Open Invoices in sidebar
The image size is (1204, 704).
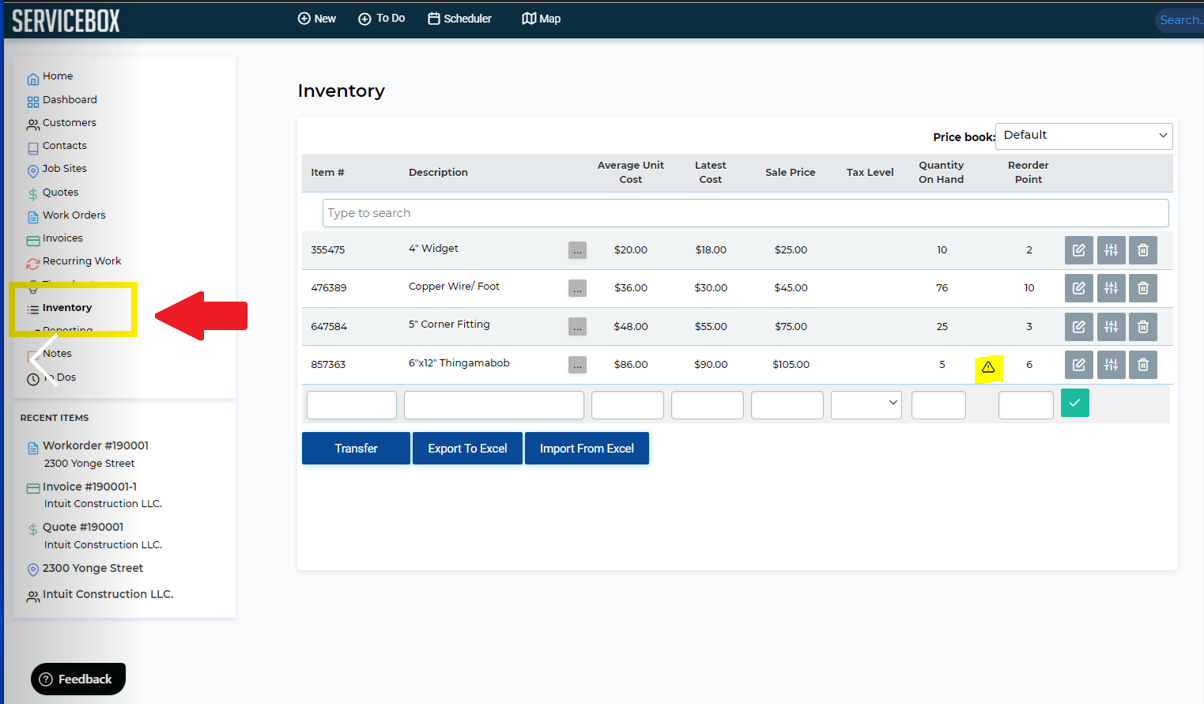coord(62,238)
